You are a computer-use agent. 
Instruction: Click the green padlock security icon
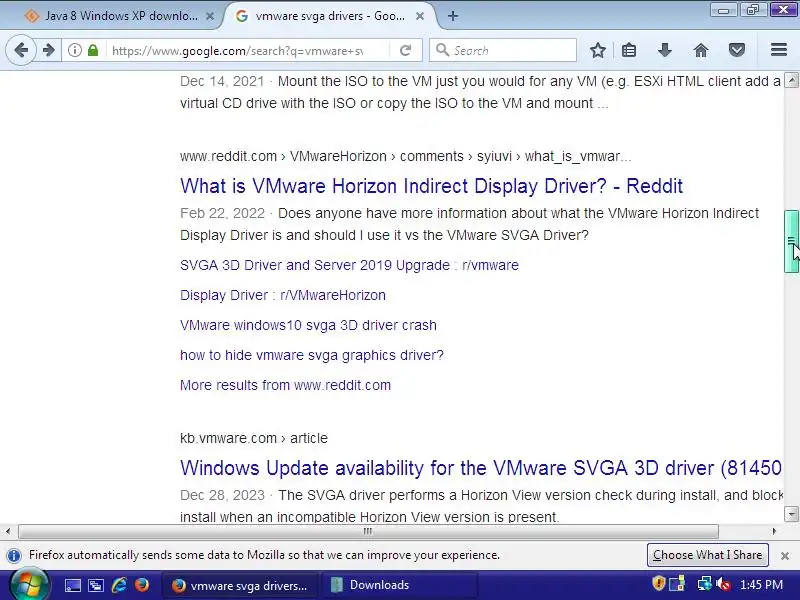pos(92,50)
